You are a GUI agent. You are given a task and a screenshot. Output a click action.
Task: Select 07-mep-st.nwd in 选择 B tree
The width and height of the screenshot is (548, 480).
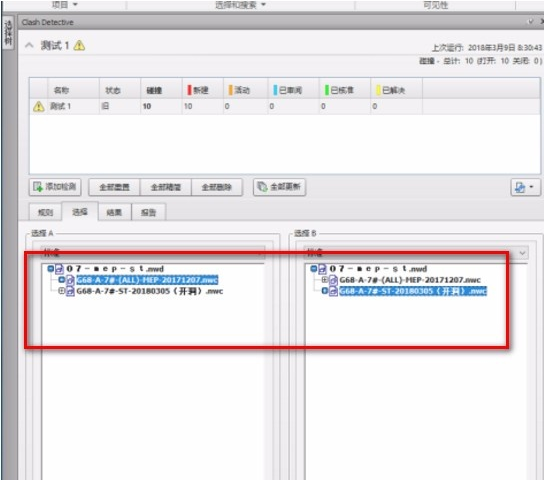(x=378, y=269)
